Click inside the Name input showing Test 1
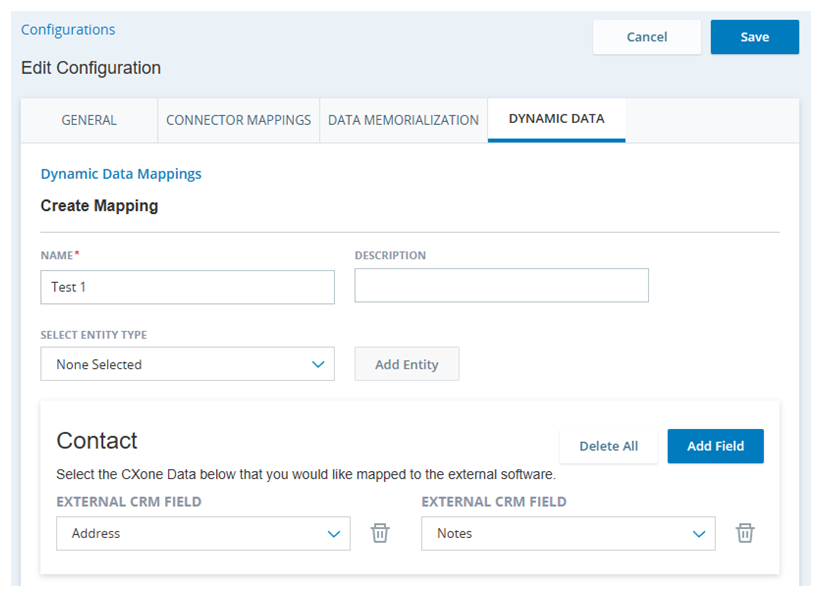823x598 pixels. coord(187,287)
